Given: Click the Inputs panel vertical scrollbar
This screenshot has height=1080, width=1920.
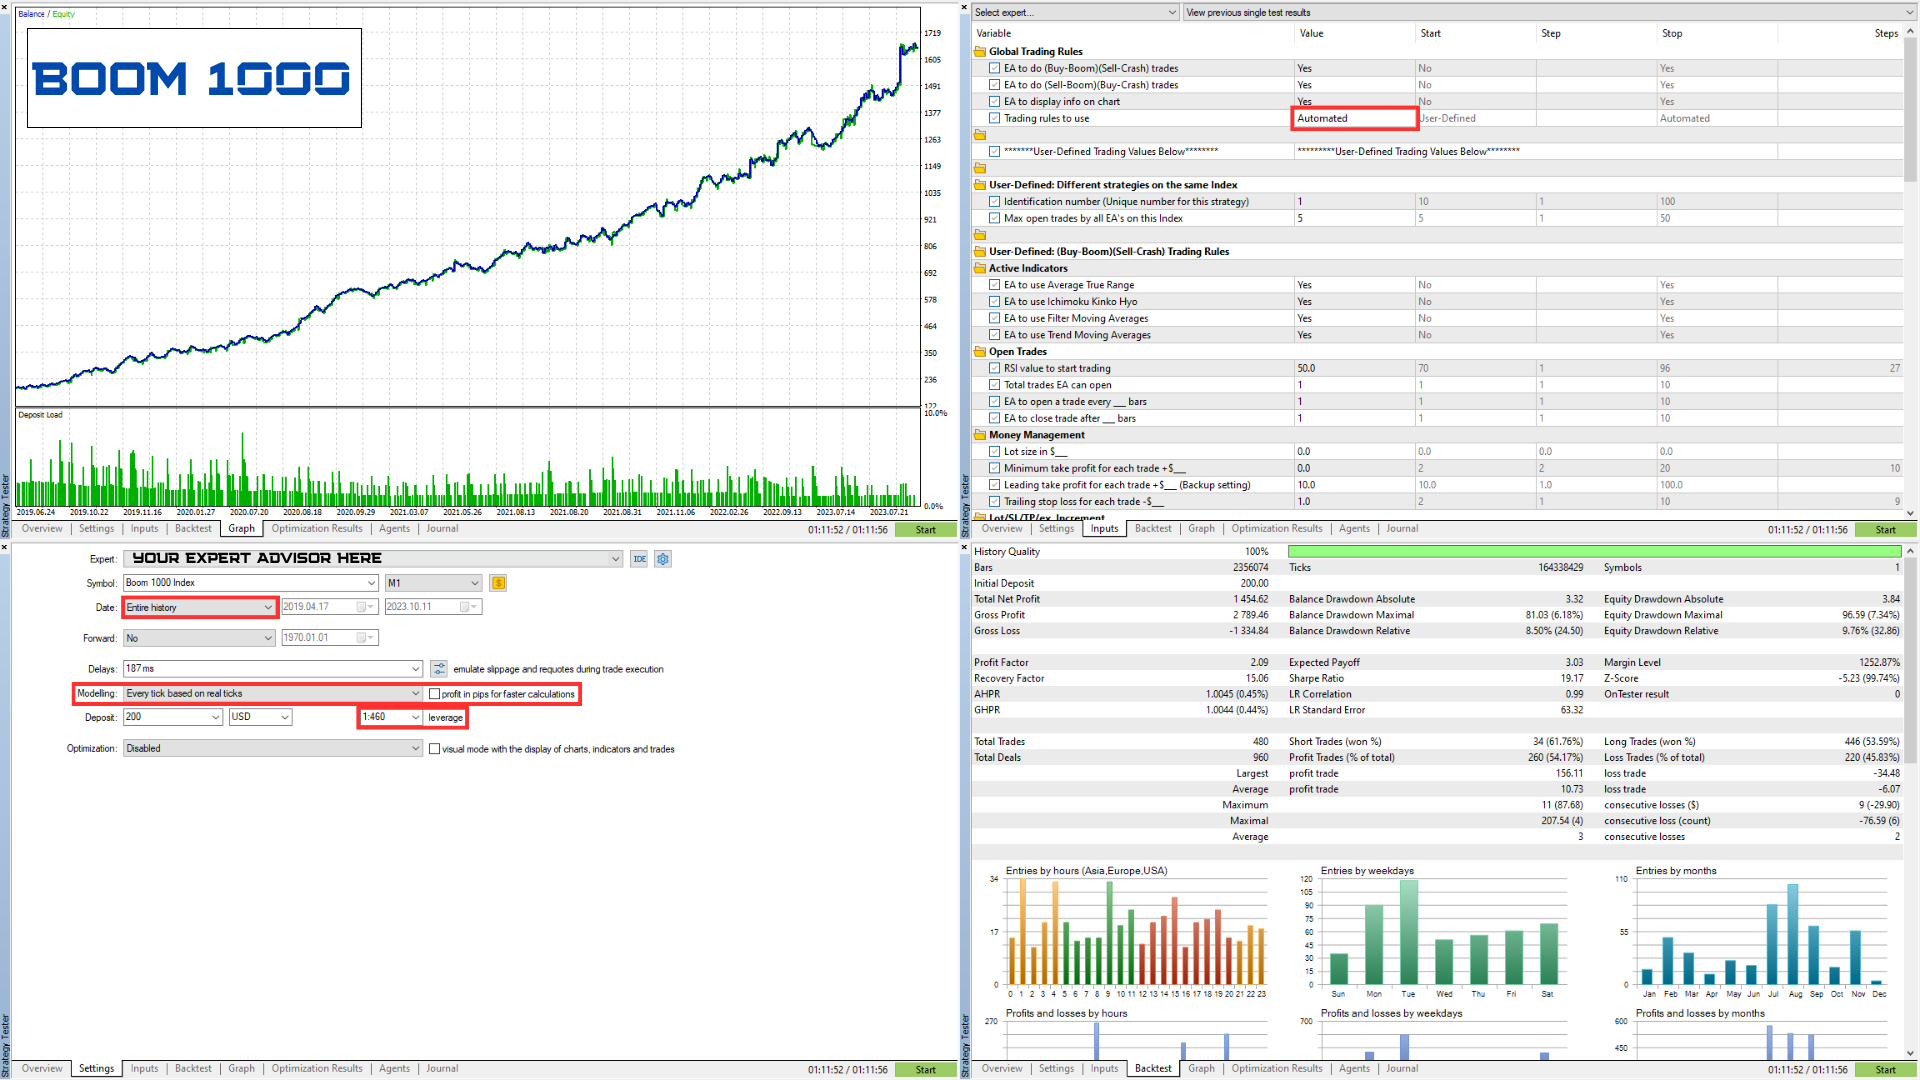Looking at the screenshot, I should click(x=1911, y=270).
